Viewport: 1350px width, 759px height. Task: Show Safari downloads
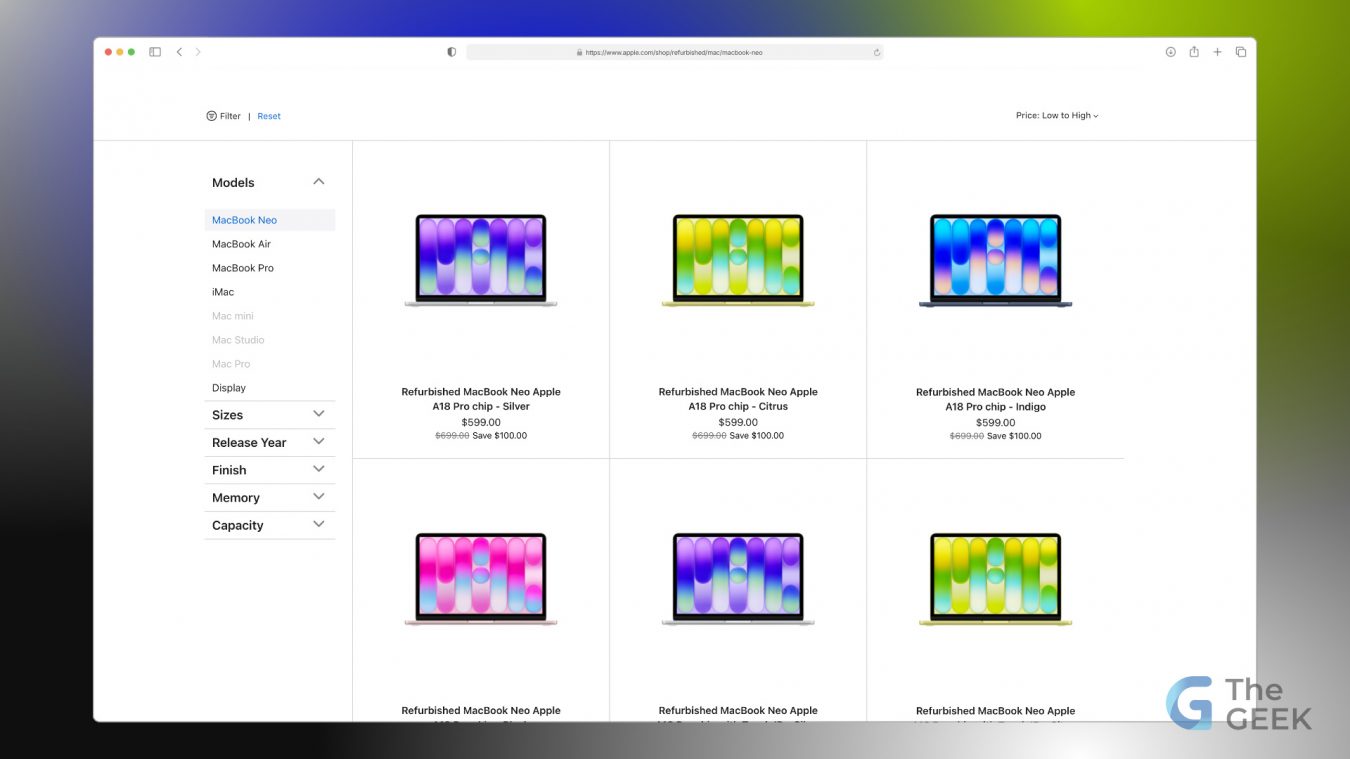point(1170,52)
